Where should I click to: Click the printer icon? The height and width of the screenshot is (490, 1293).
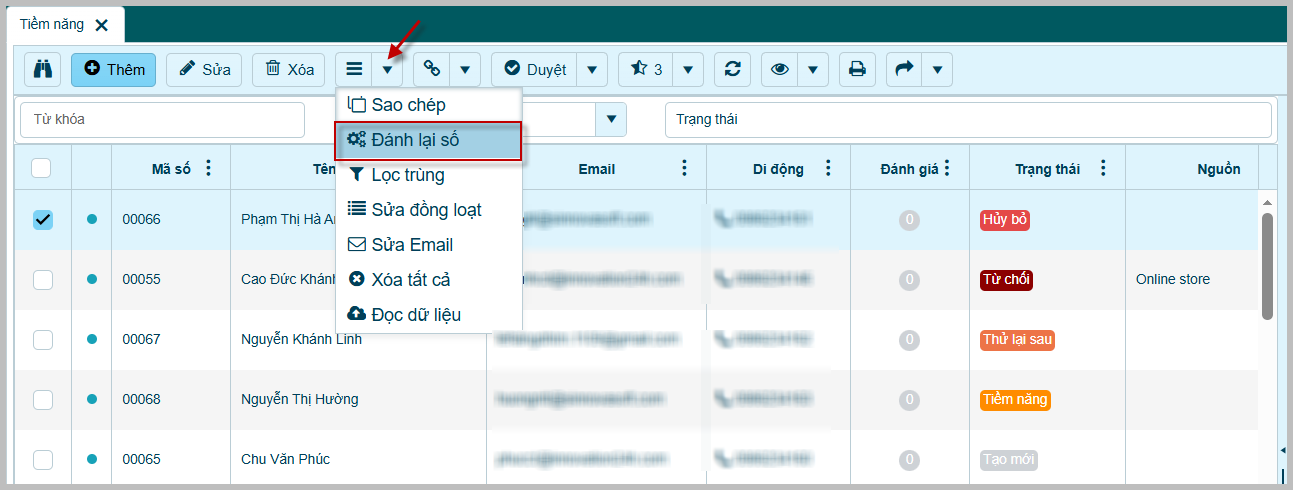(x=856, y=69)
